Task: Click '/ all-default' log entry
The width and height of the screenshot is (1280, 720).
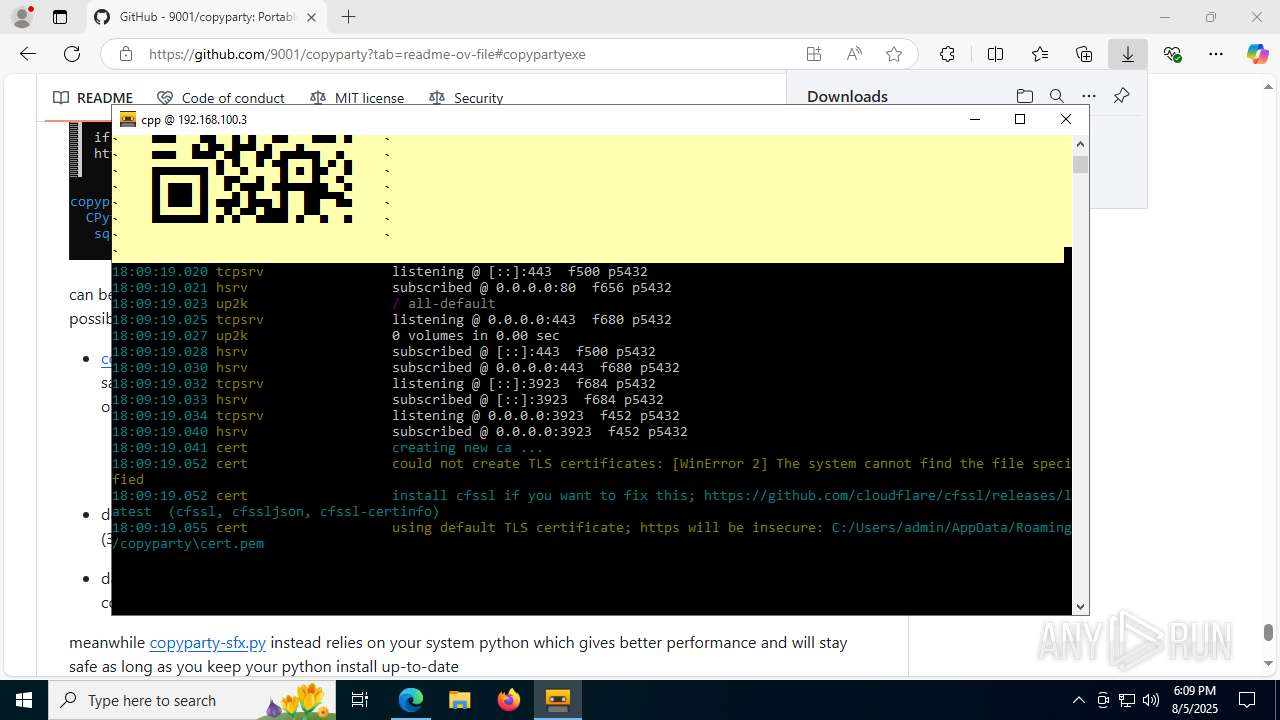Action: 444,304
